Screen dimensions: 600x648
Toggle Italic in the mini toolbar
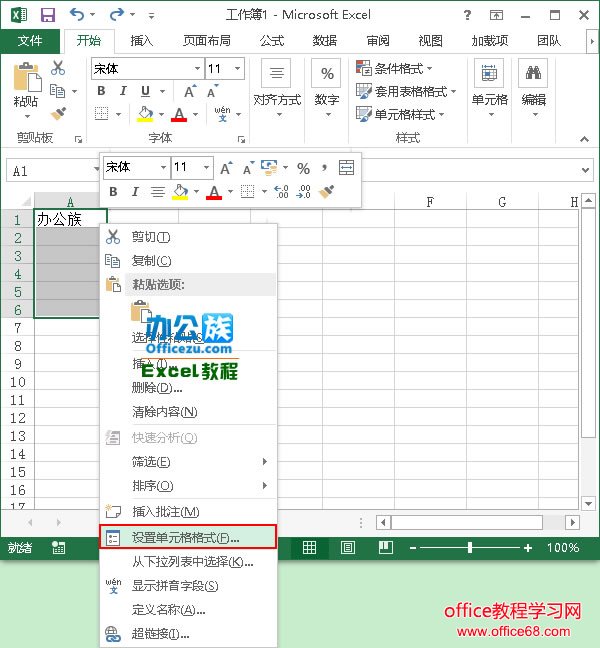click(x=135, y=192)
